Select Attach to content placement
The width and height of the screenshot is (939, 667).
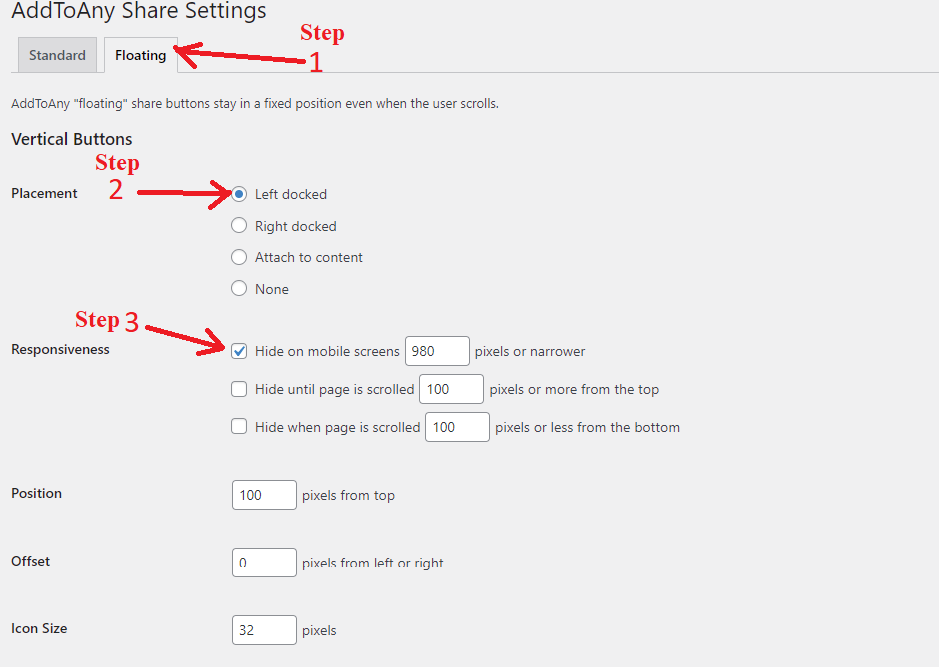pyautogui.click(x=239, y=257)
